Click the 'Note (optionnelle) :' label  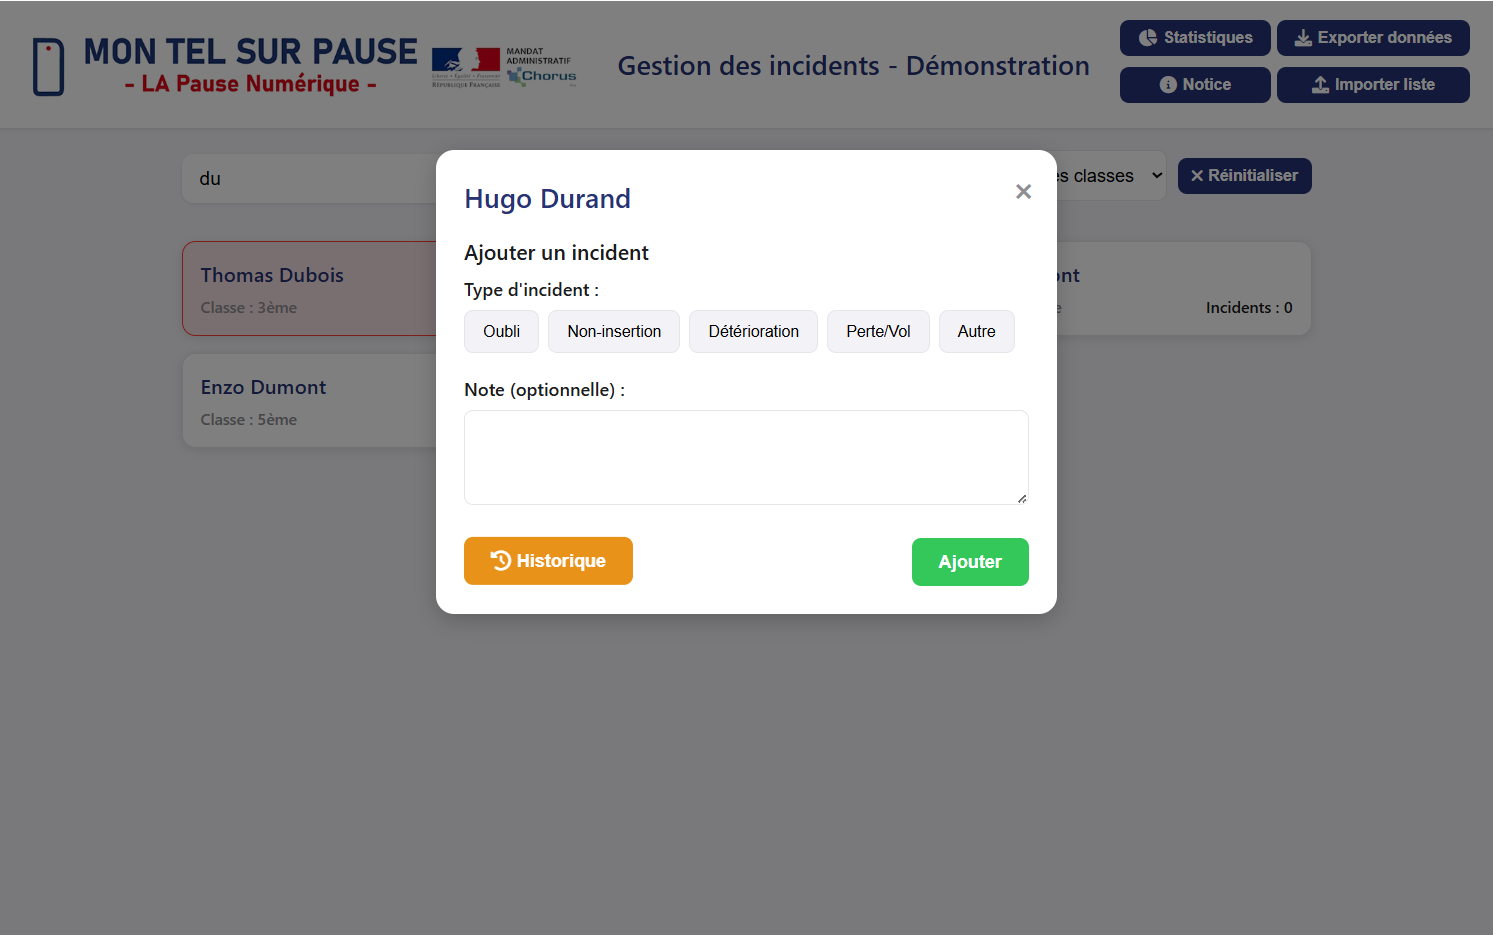(x=544, y=390)
